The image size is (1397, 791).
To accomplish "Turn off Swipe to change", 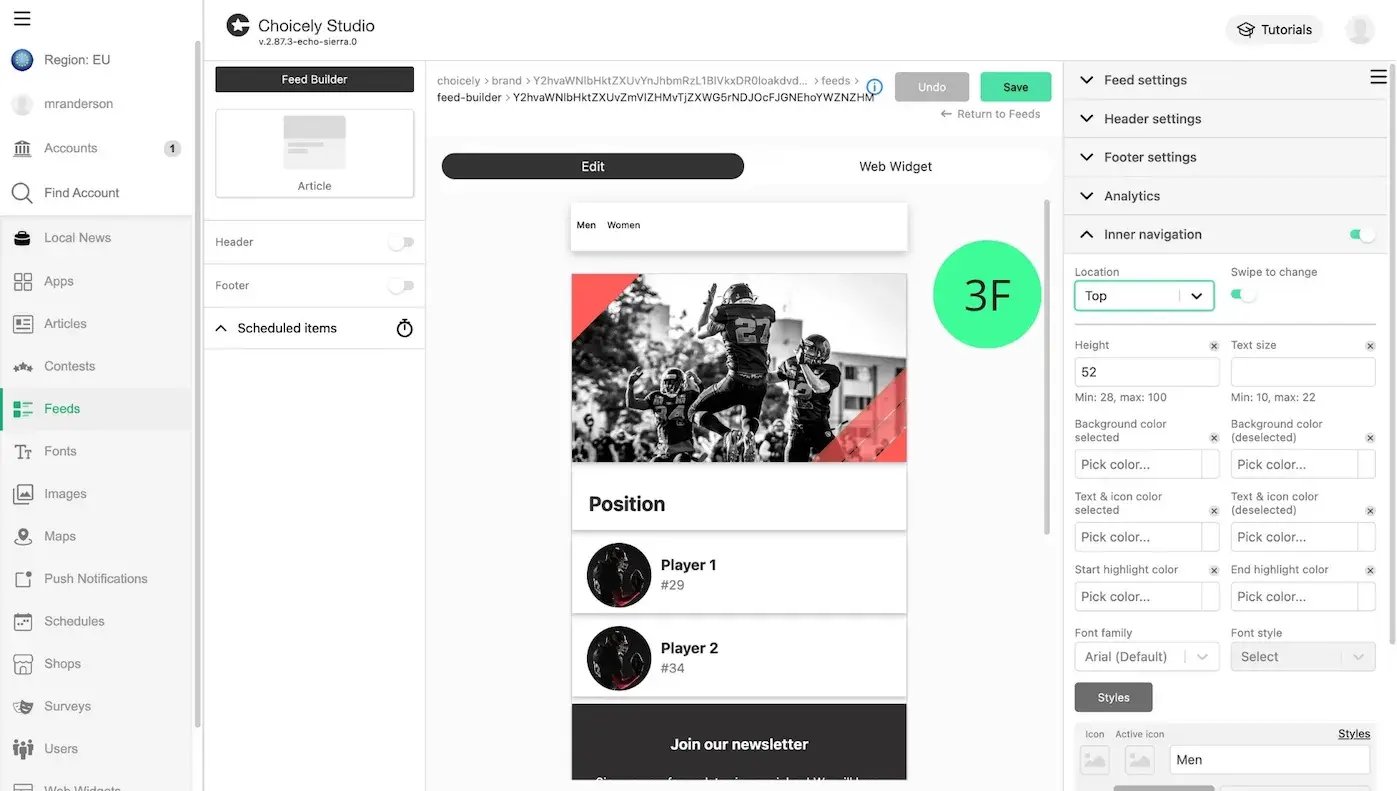I will point(1243,295).
